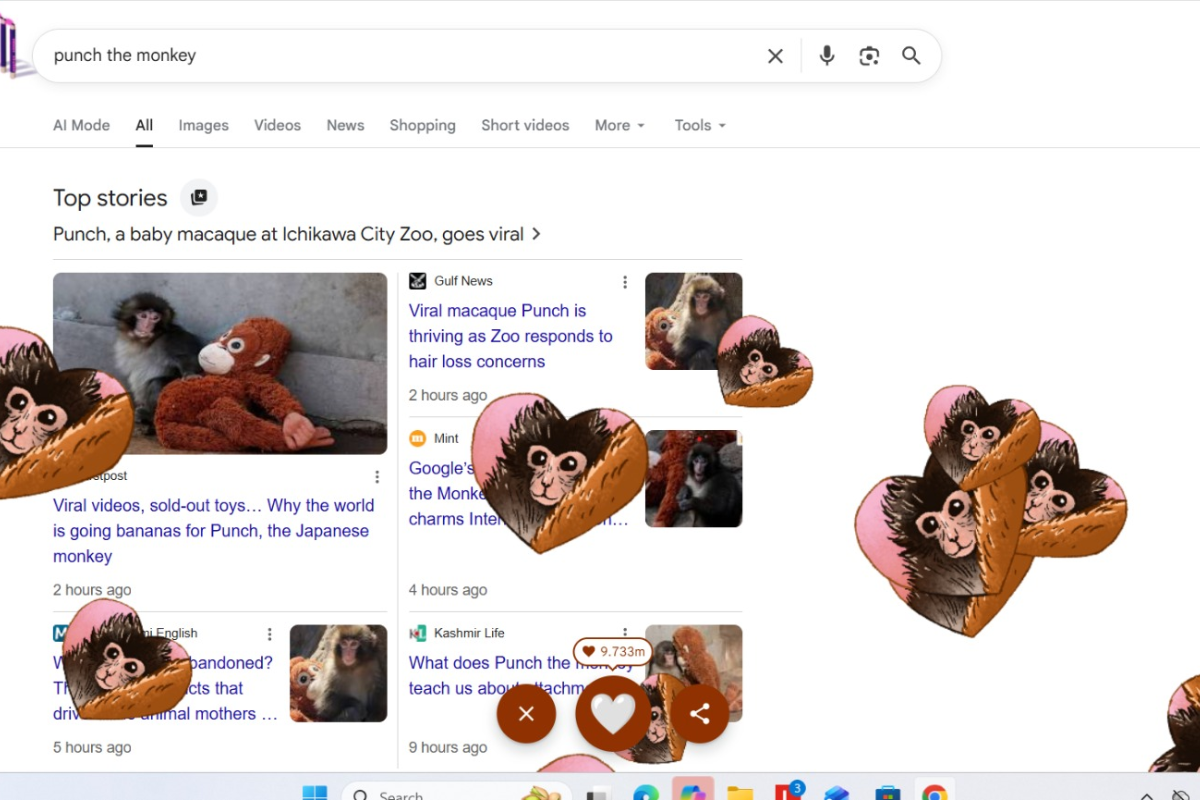Switch to the News tab

coord(345,125)
